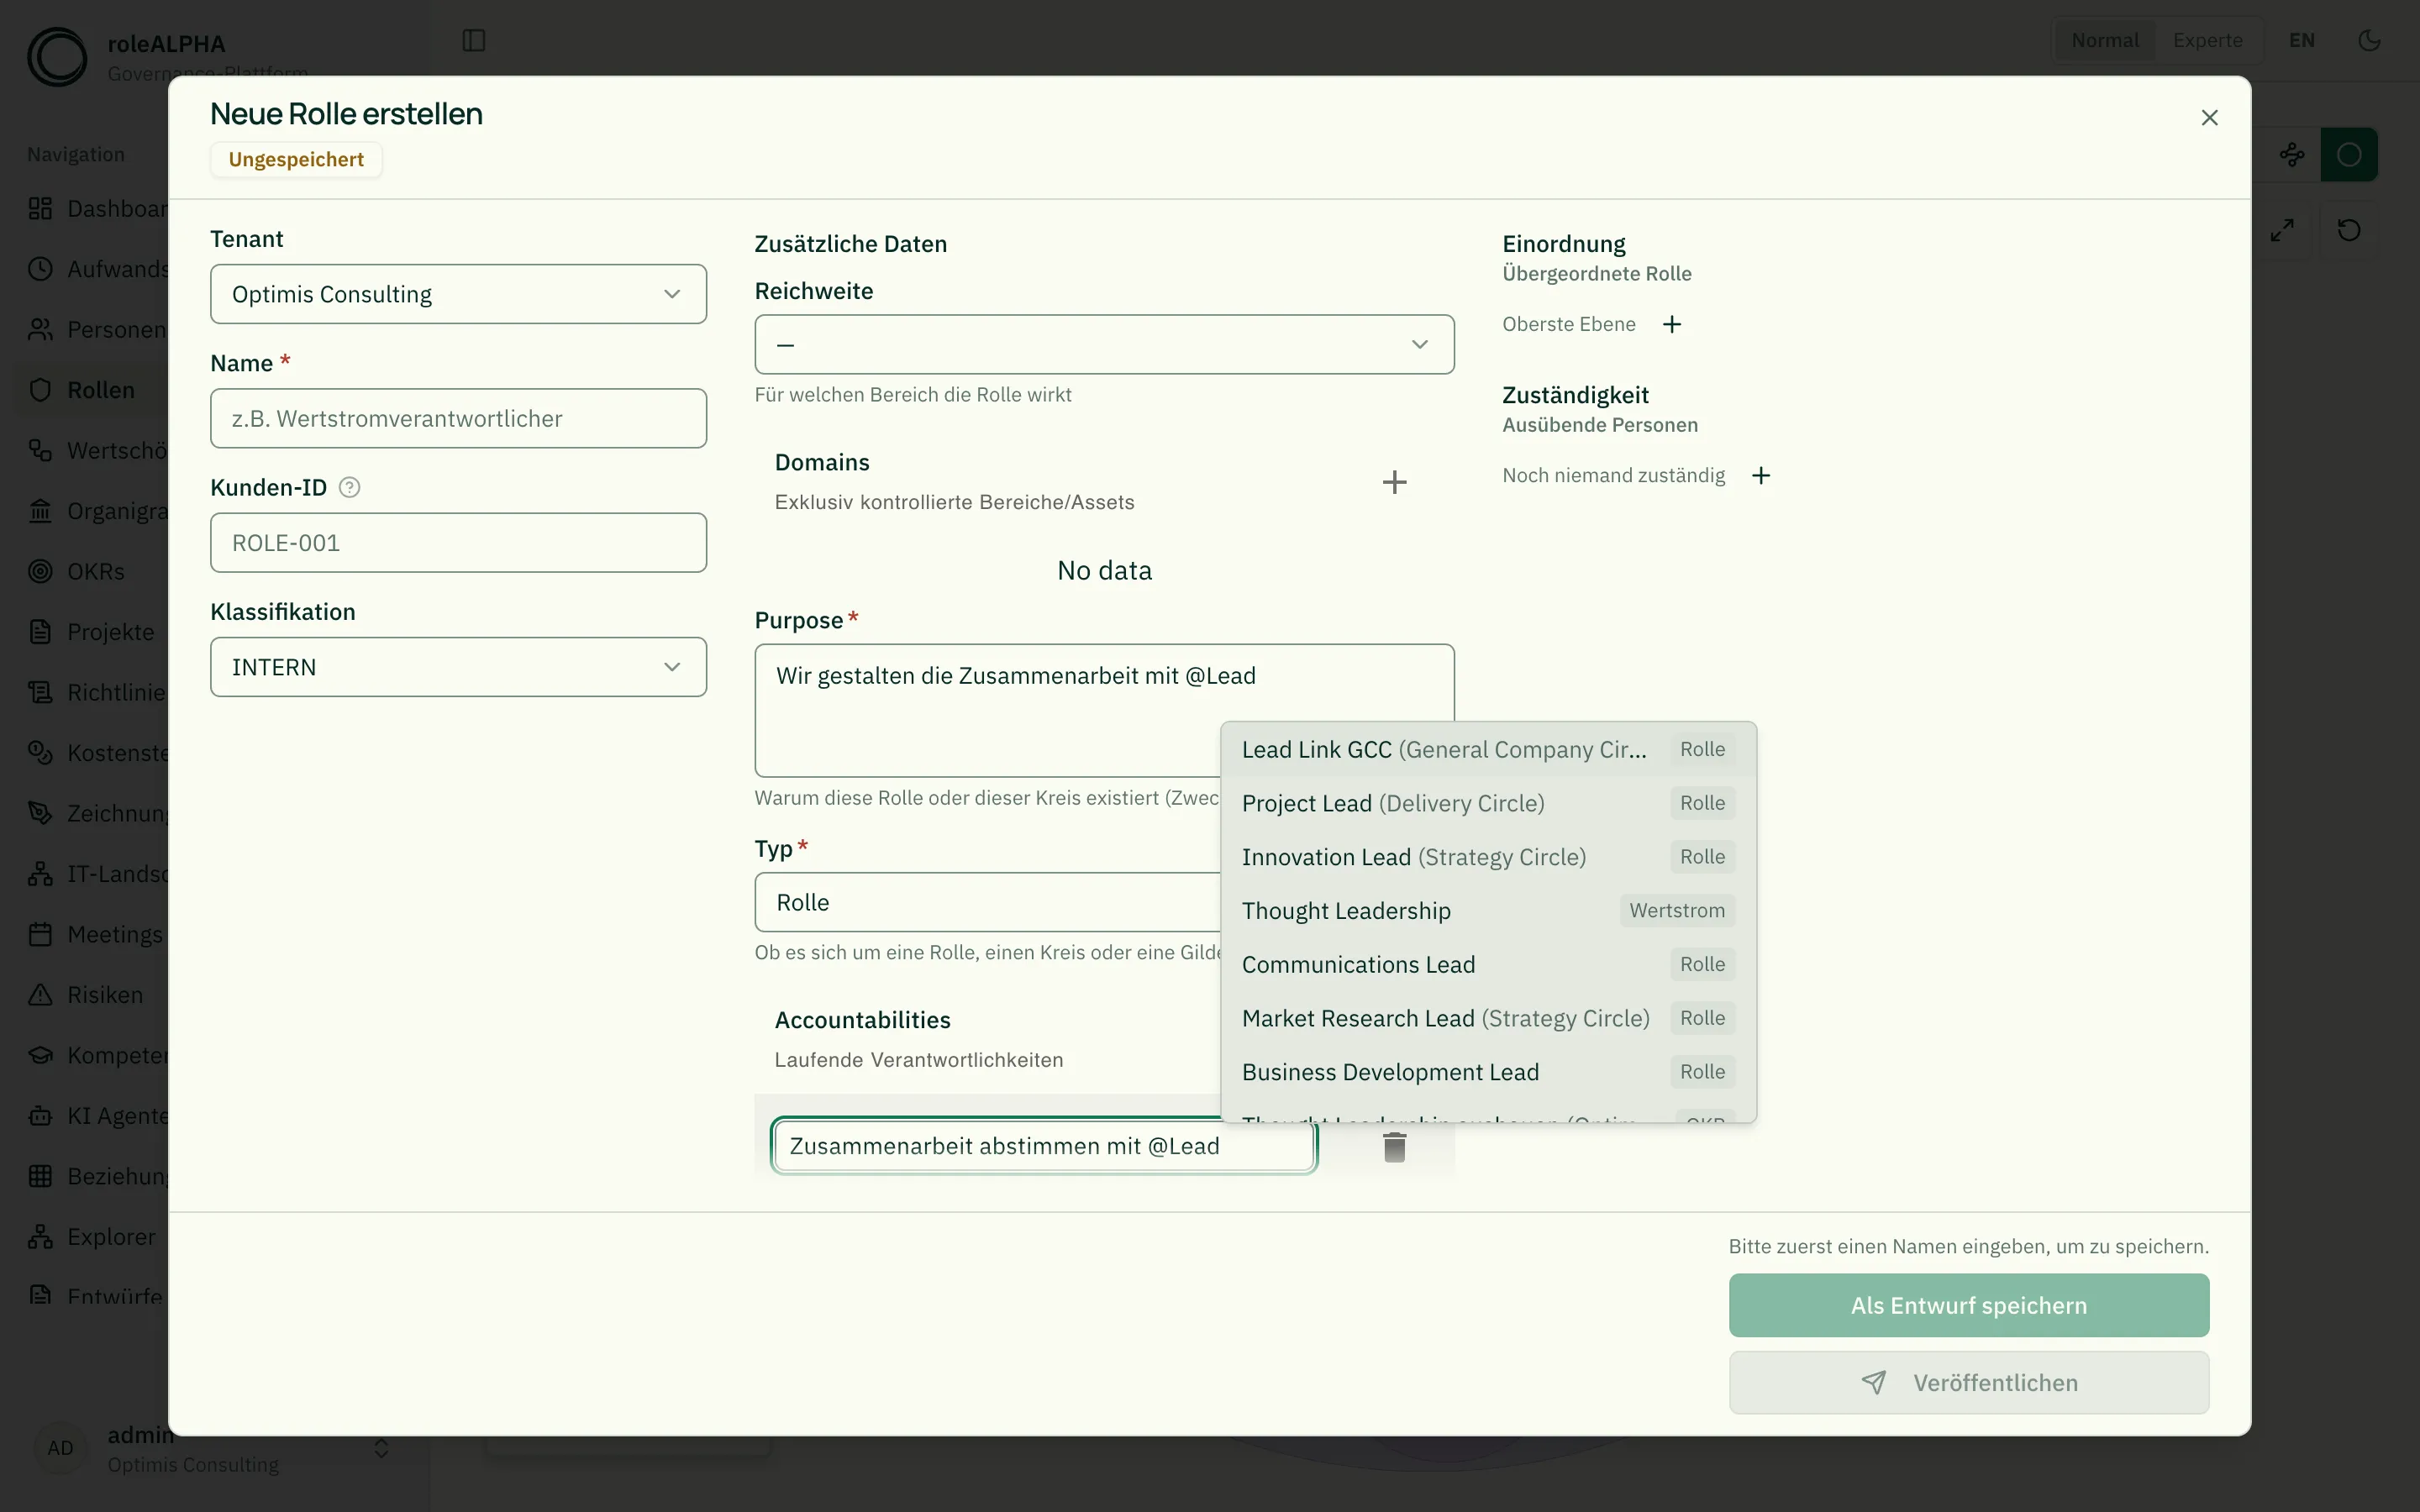Switch to Experte mode

2207,41
